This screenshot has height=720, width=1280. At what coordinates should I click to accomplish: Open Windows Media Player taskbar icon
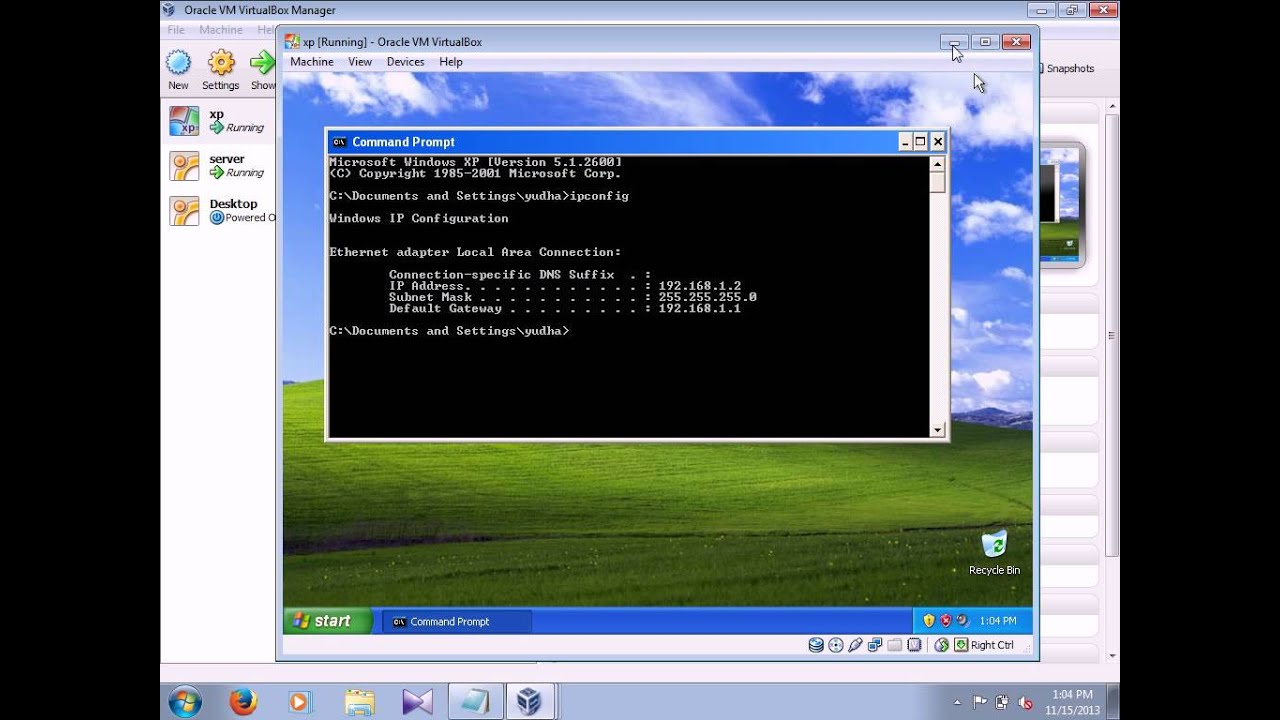299,702
